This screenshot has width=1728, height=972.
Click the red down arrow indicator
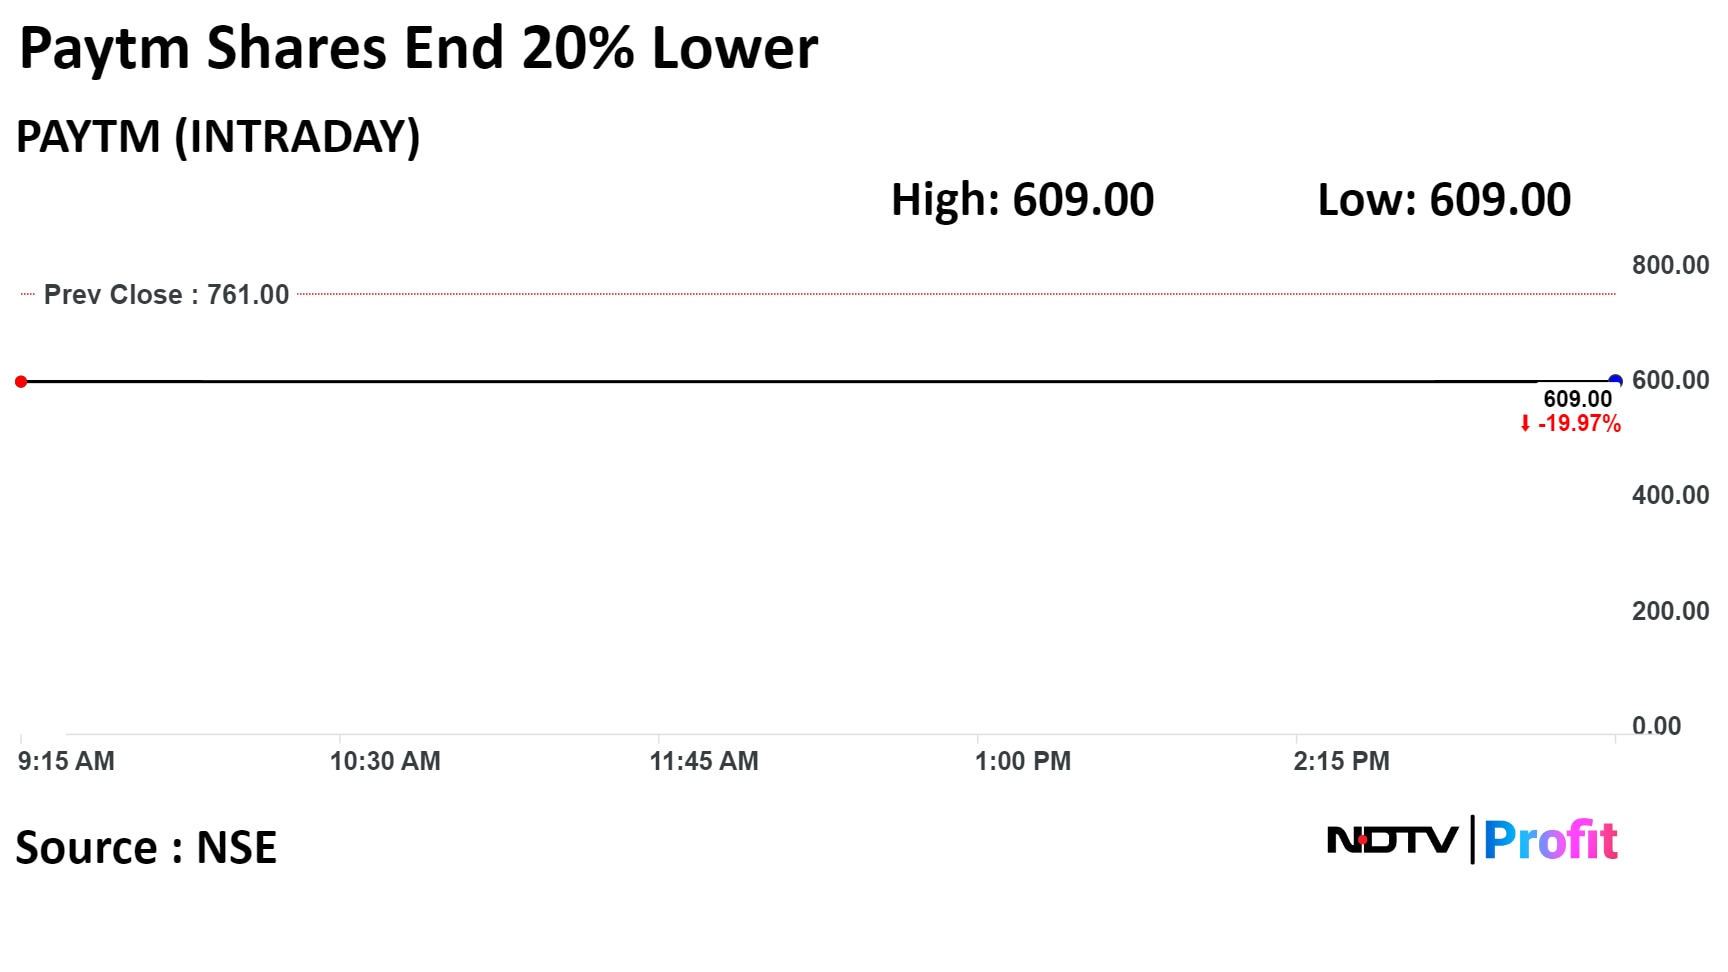tap(1525, 424)
